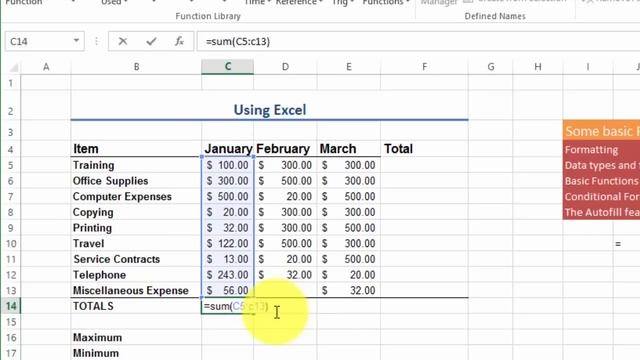Open the Name Box dropdown arrow

pos(76,41)
